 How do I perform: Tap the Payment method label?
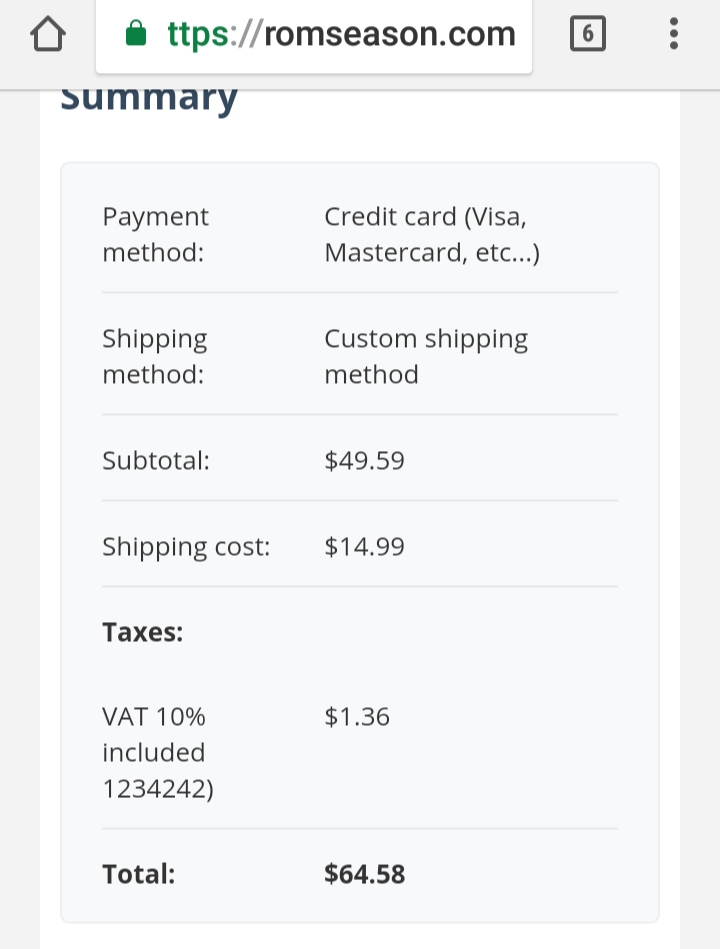(x=155, y=234)
